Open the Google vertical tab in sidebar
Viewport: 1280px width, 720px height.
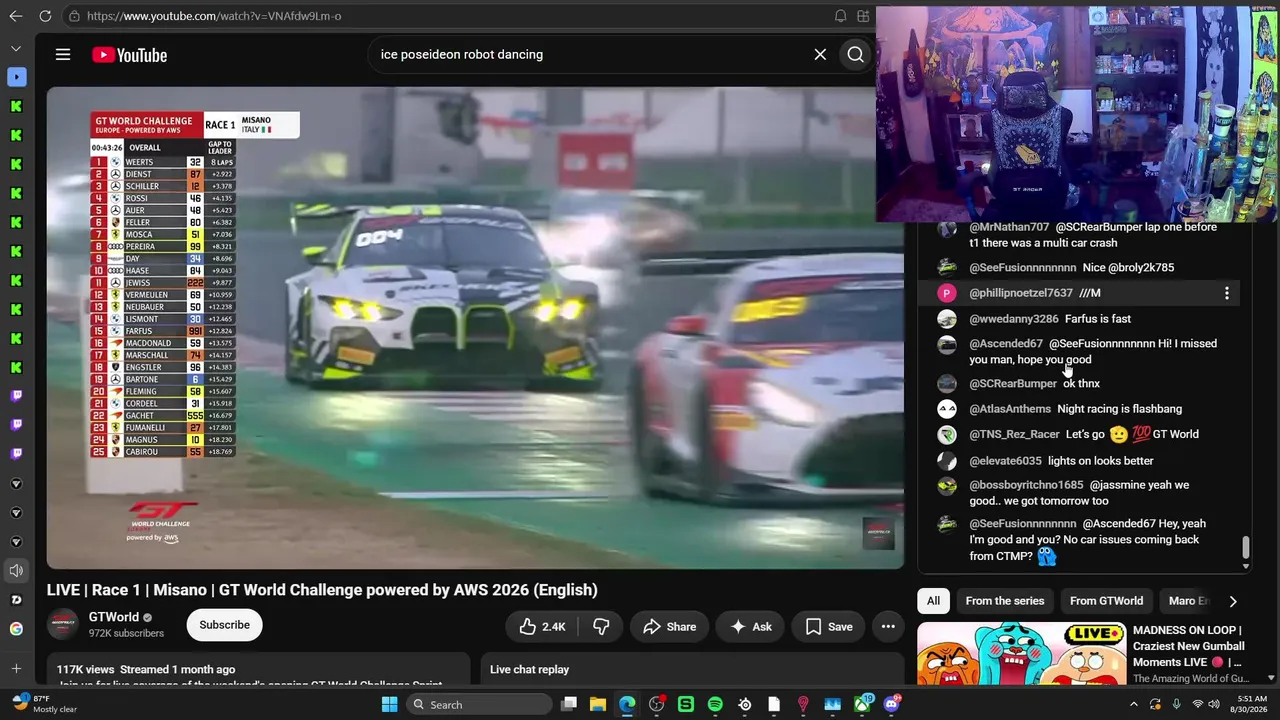pos(16,629)
